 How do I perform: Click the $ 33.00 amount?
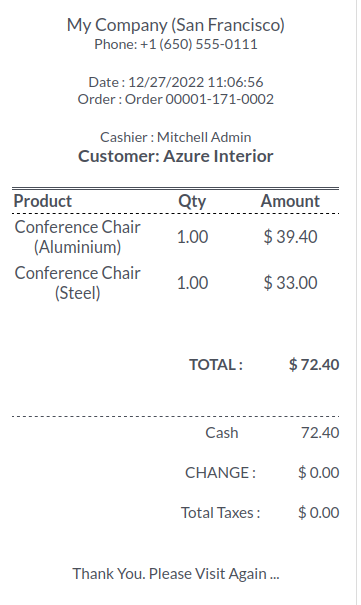[x=290, y=283]
